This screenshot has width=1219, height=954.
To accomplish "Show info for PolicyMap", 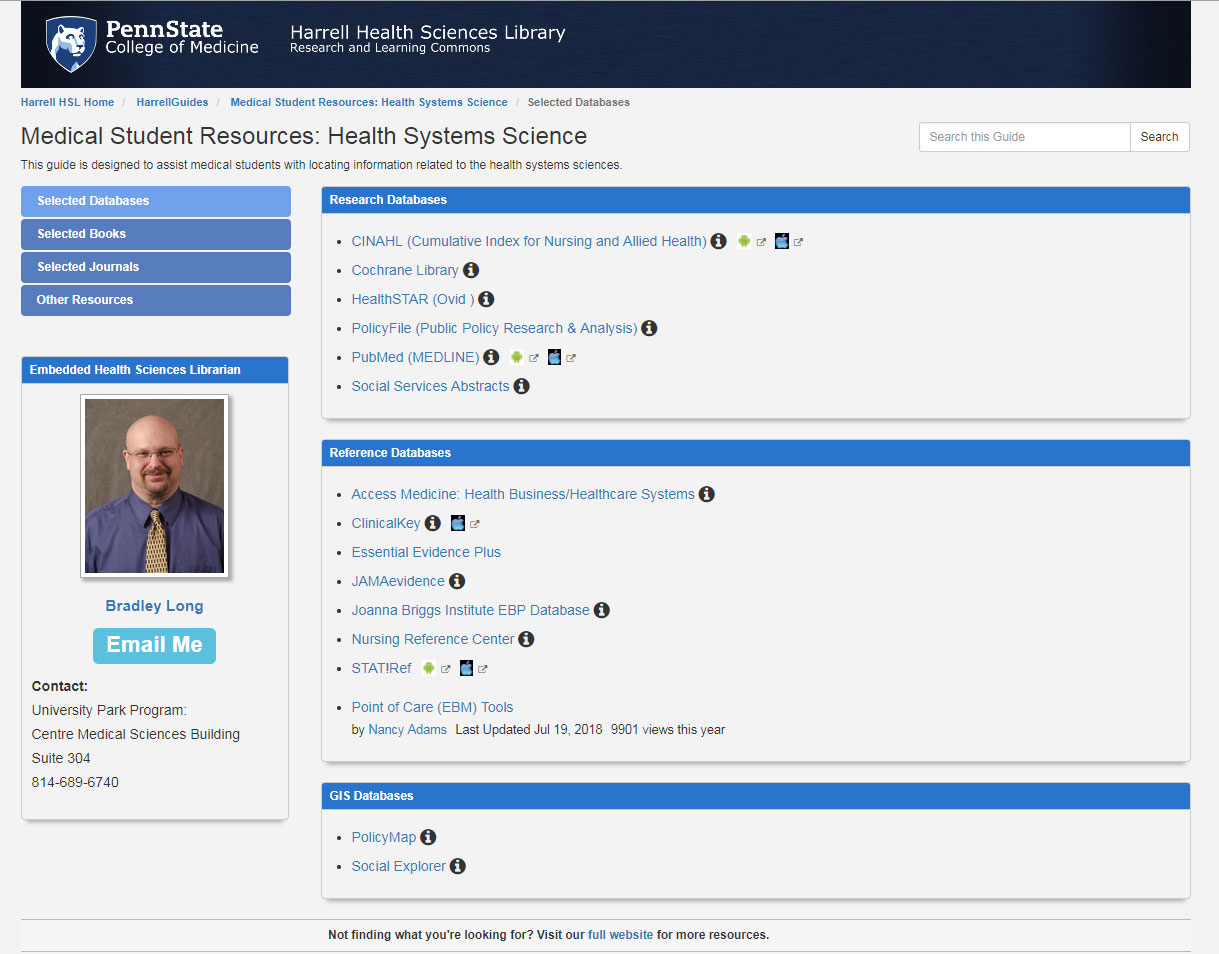I will (428, 837).
